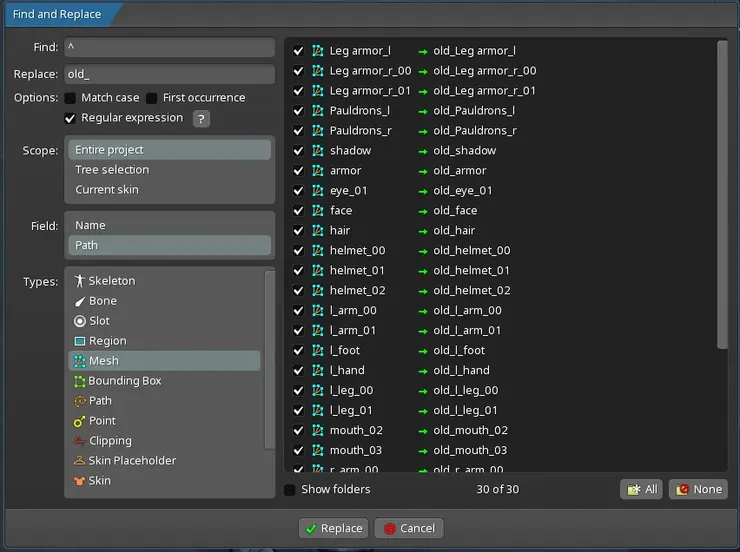The height and width of the screenshot is (552, 740).
Task: Click the Find input field
Action: [x=169, y=47]
